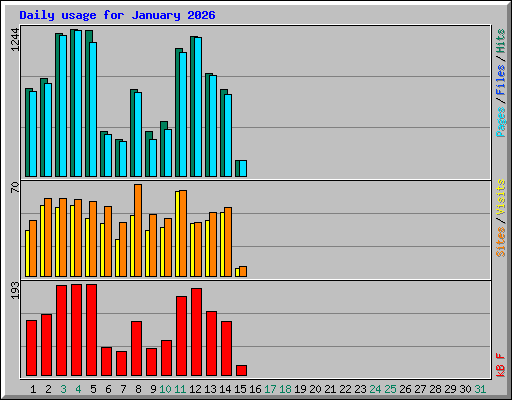Click the day 12 red KB bar

pyautogui.click(x=197, y=332)
